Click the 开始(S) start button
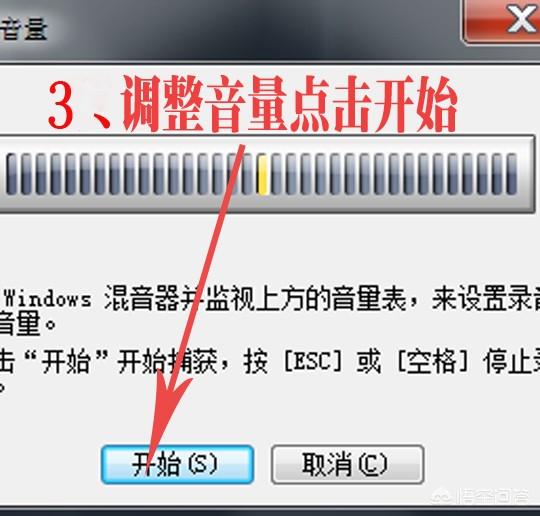Image resolution: width=540 pixels, height=516 pixels. 177,464
